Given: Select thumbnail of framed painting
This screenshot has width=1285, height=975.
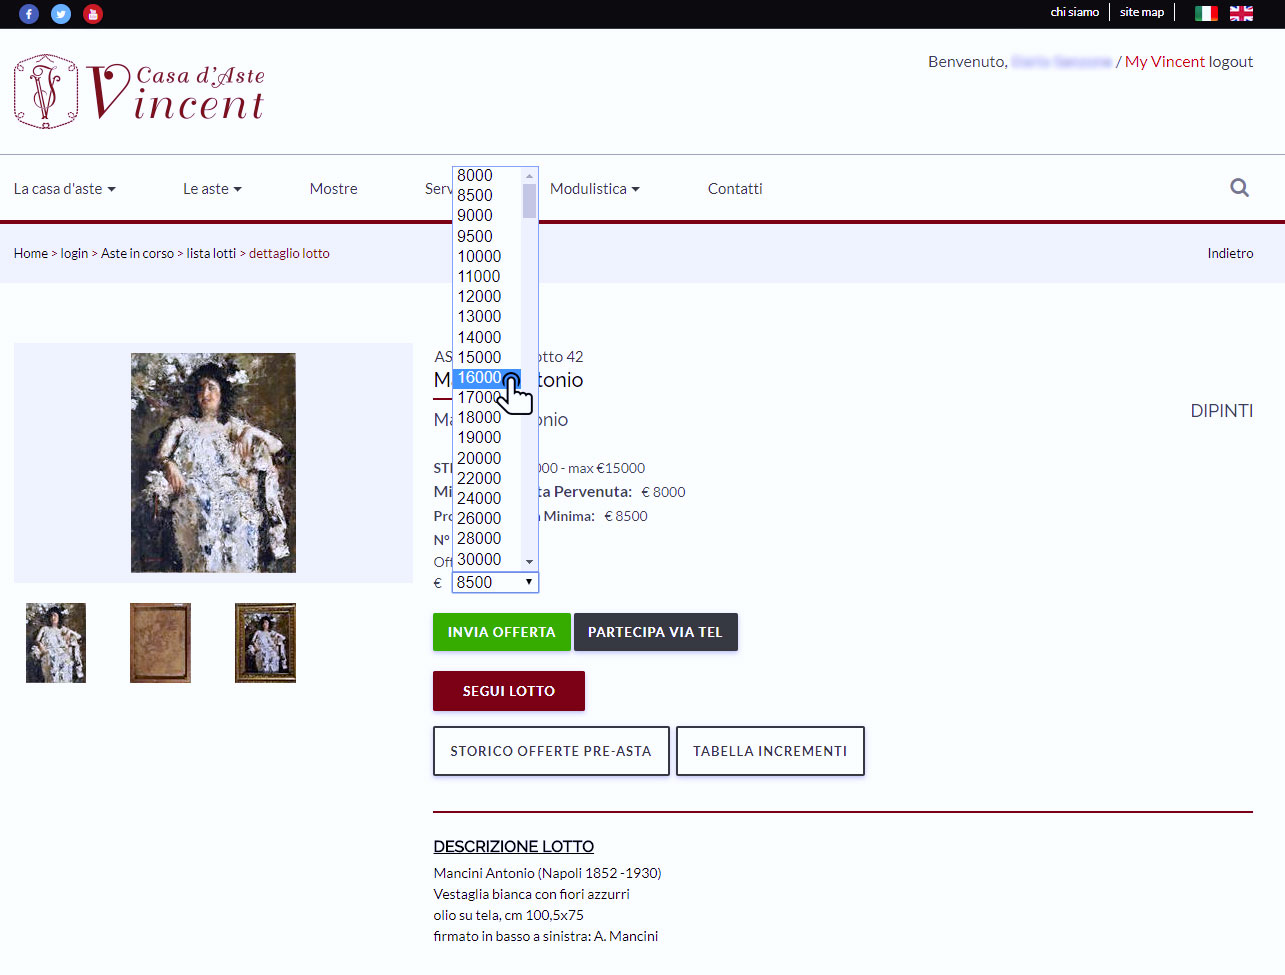Looking at the screenshot, I should coord(265,643).
